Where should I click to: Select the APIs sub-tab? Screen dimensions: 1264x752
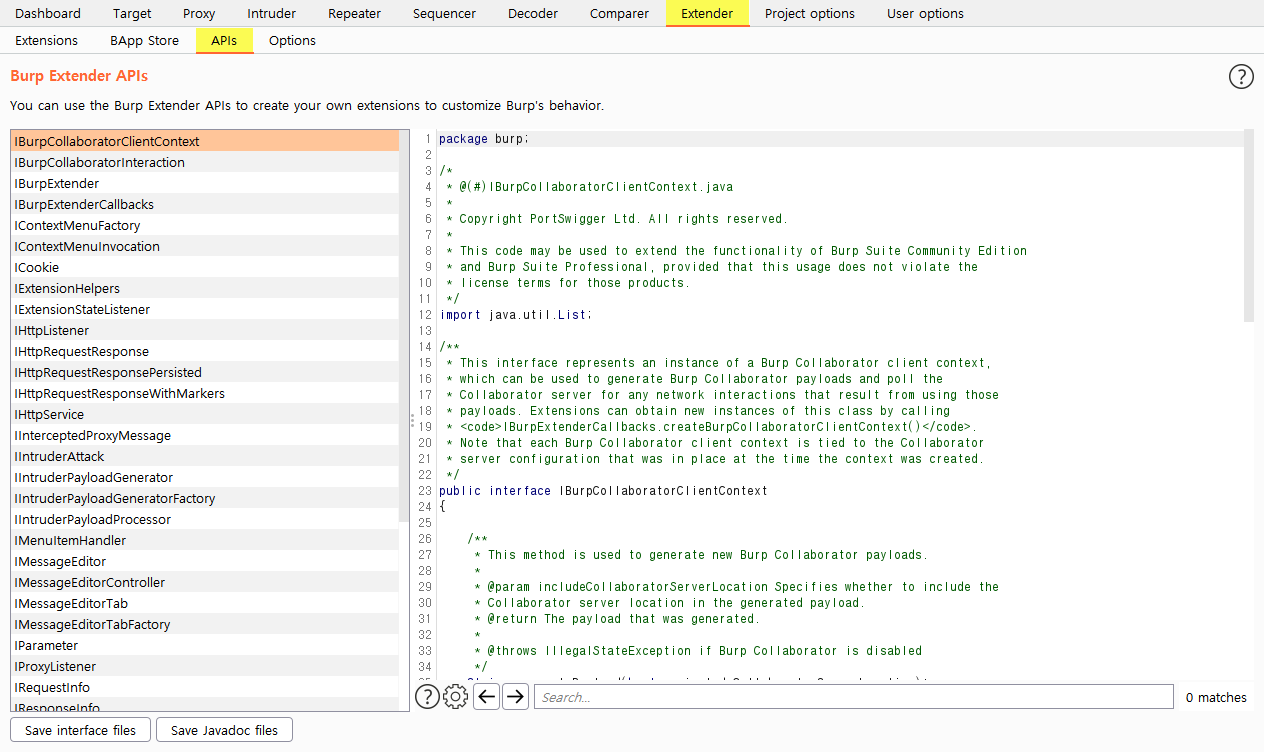(224, 40)
